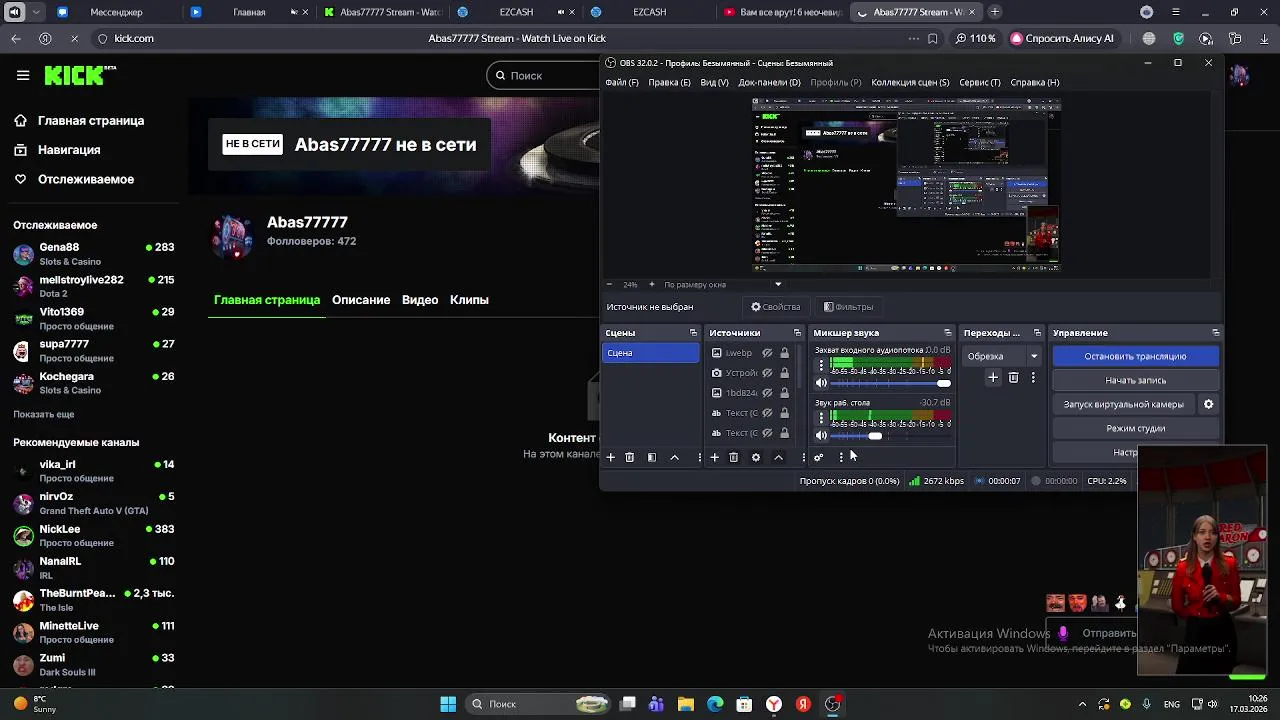Adjust Захват входного аудиопотока volume slider
The width and height of the screenshot is (1280, 720).
[x=890, y=383]
